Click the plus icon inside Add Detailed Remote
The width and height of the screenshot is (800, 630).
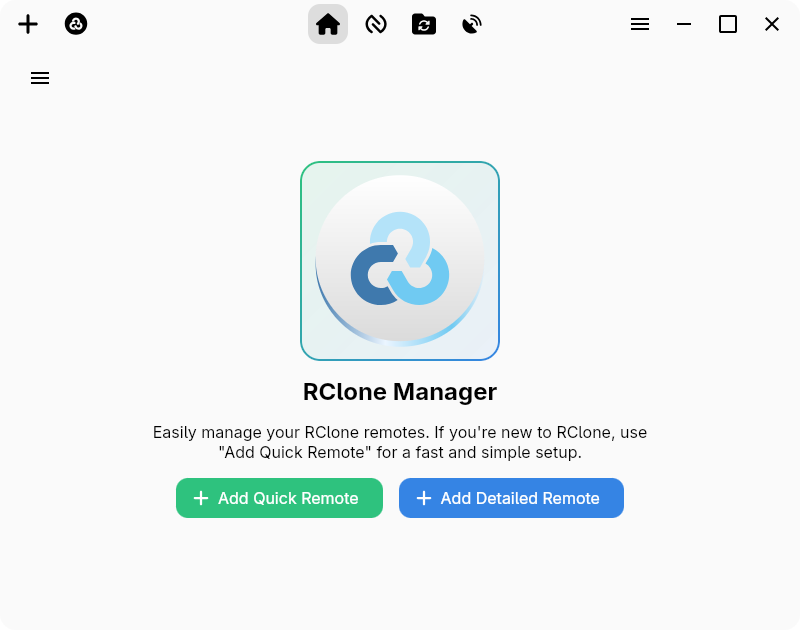click(x=424, y=498)
